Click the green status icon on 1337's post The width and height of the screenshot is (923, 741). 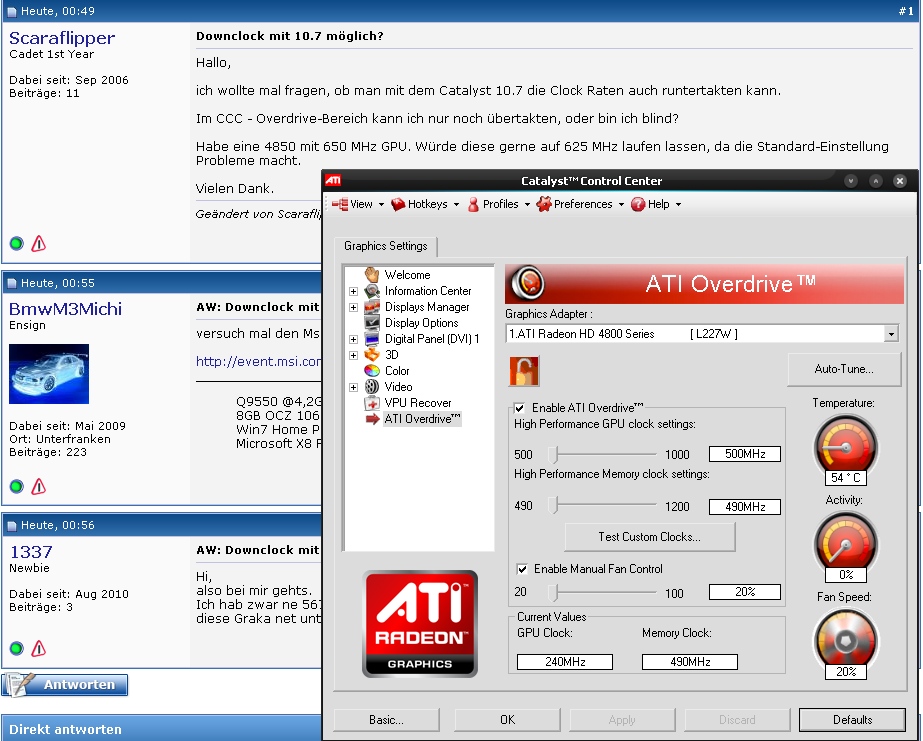tap(16, 648)
